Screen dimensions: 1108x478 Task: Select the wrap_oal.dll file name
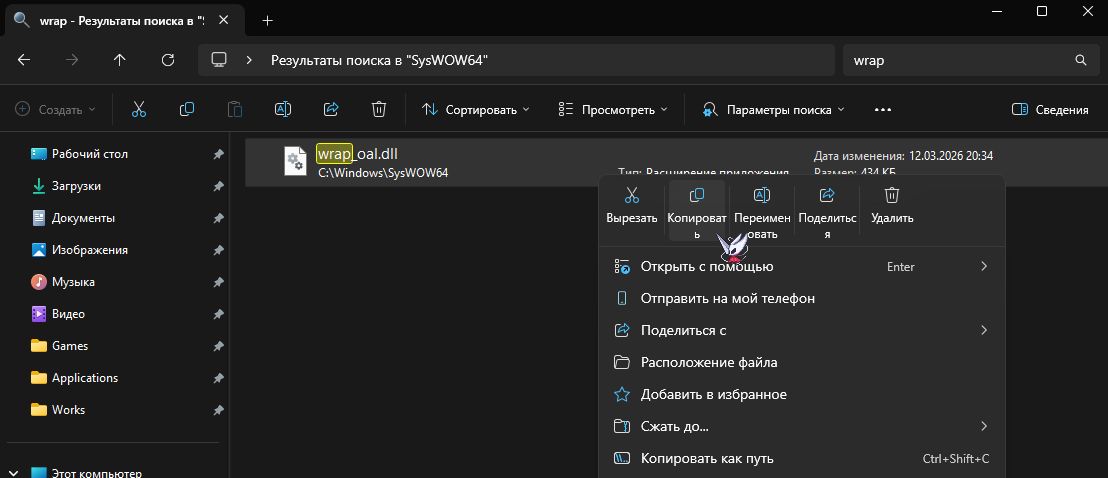coord(358,153)
